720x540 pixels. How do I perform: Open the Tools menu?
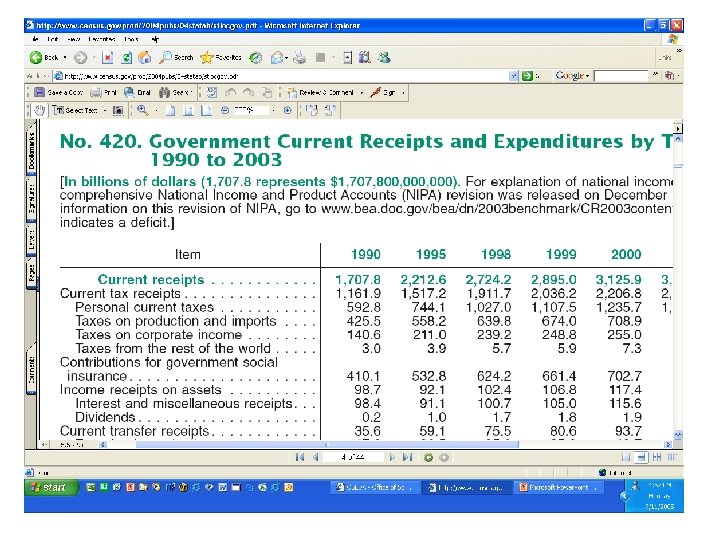coord(131,39)
